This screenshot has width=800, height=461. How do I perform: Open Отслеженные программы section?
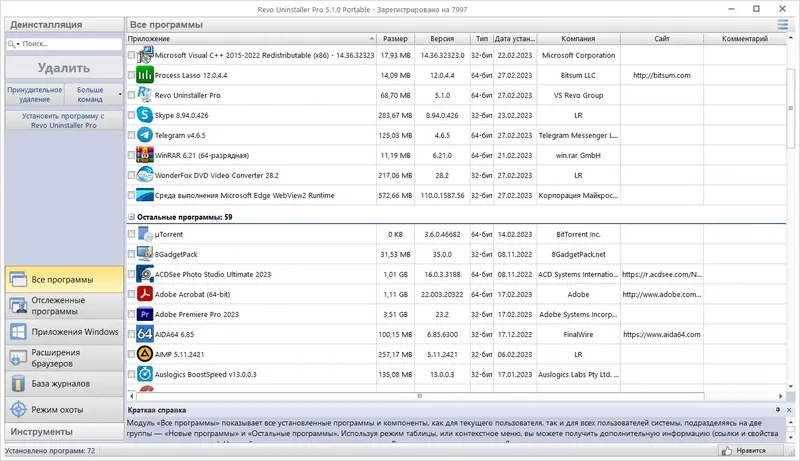[64, 305]
